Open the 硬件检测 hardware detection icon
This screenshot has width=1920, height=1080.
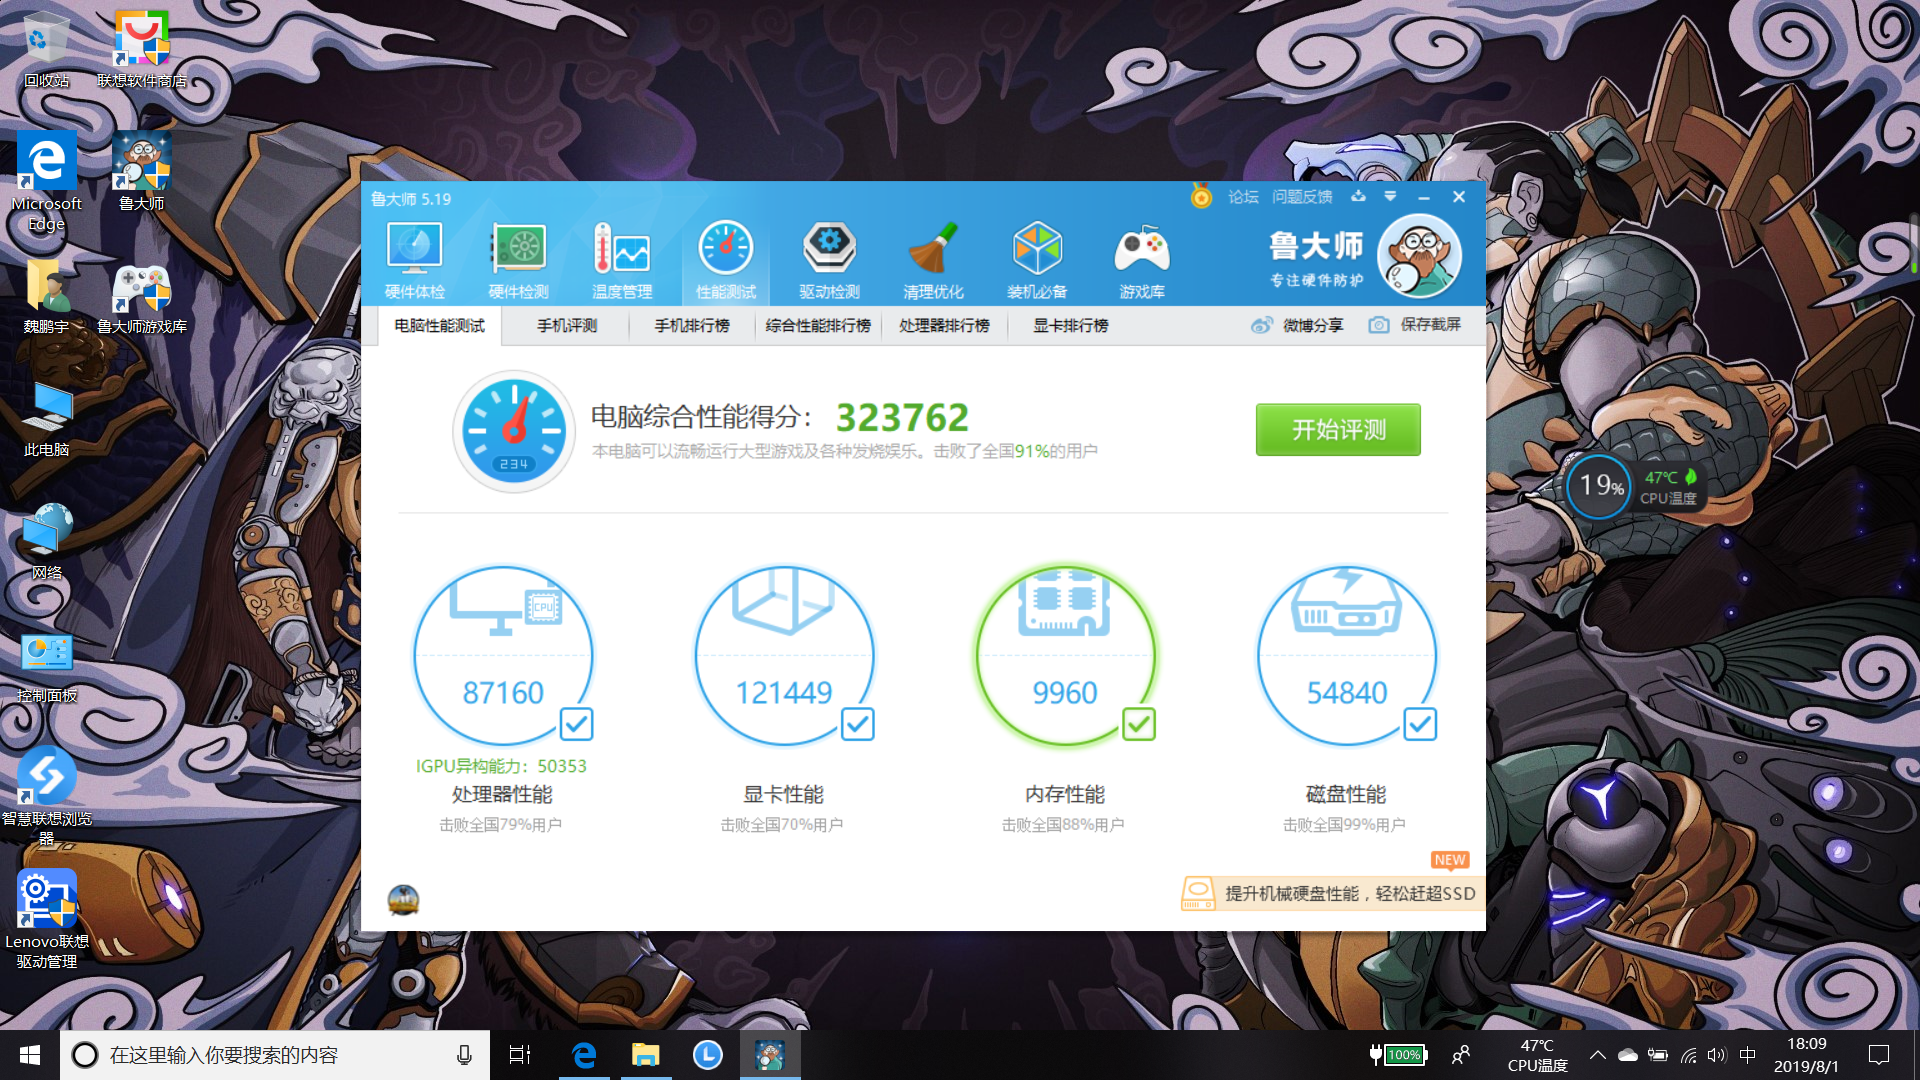(518, 260)
